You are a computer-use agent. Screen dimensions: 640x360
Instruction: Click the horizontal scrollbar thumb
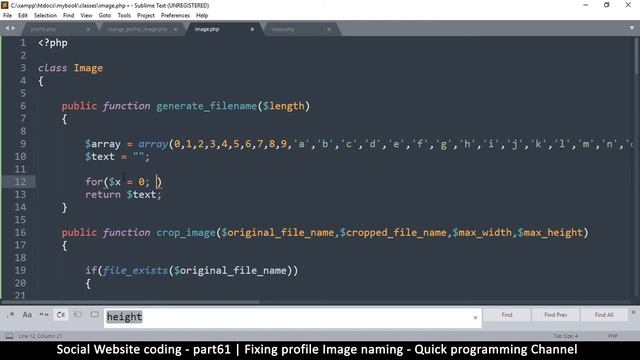click(x=131, y=302)
